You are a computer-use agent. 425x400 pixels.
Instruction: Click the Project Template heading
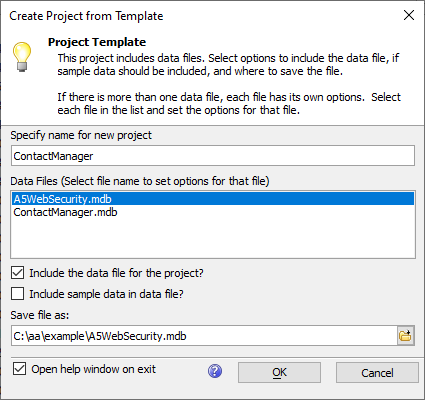pos(97,42)
